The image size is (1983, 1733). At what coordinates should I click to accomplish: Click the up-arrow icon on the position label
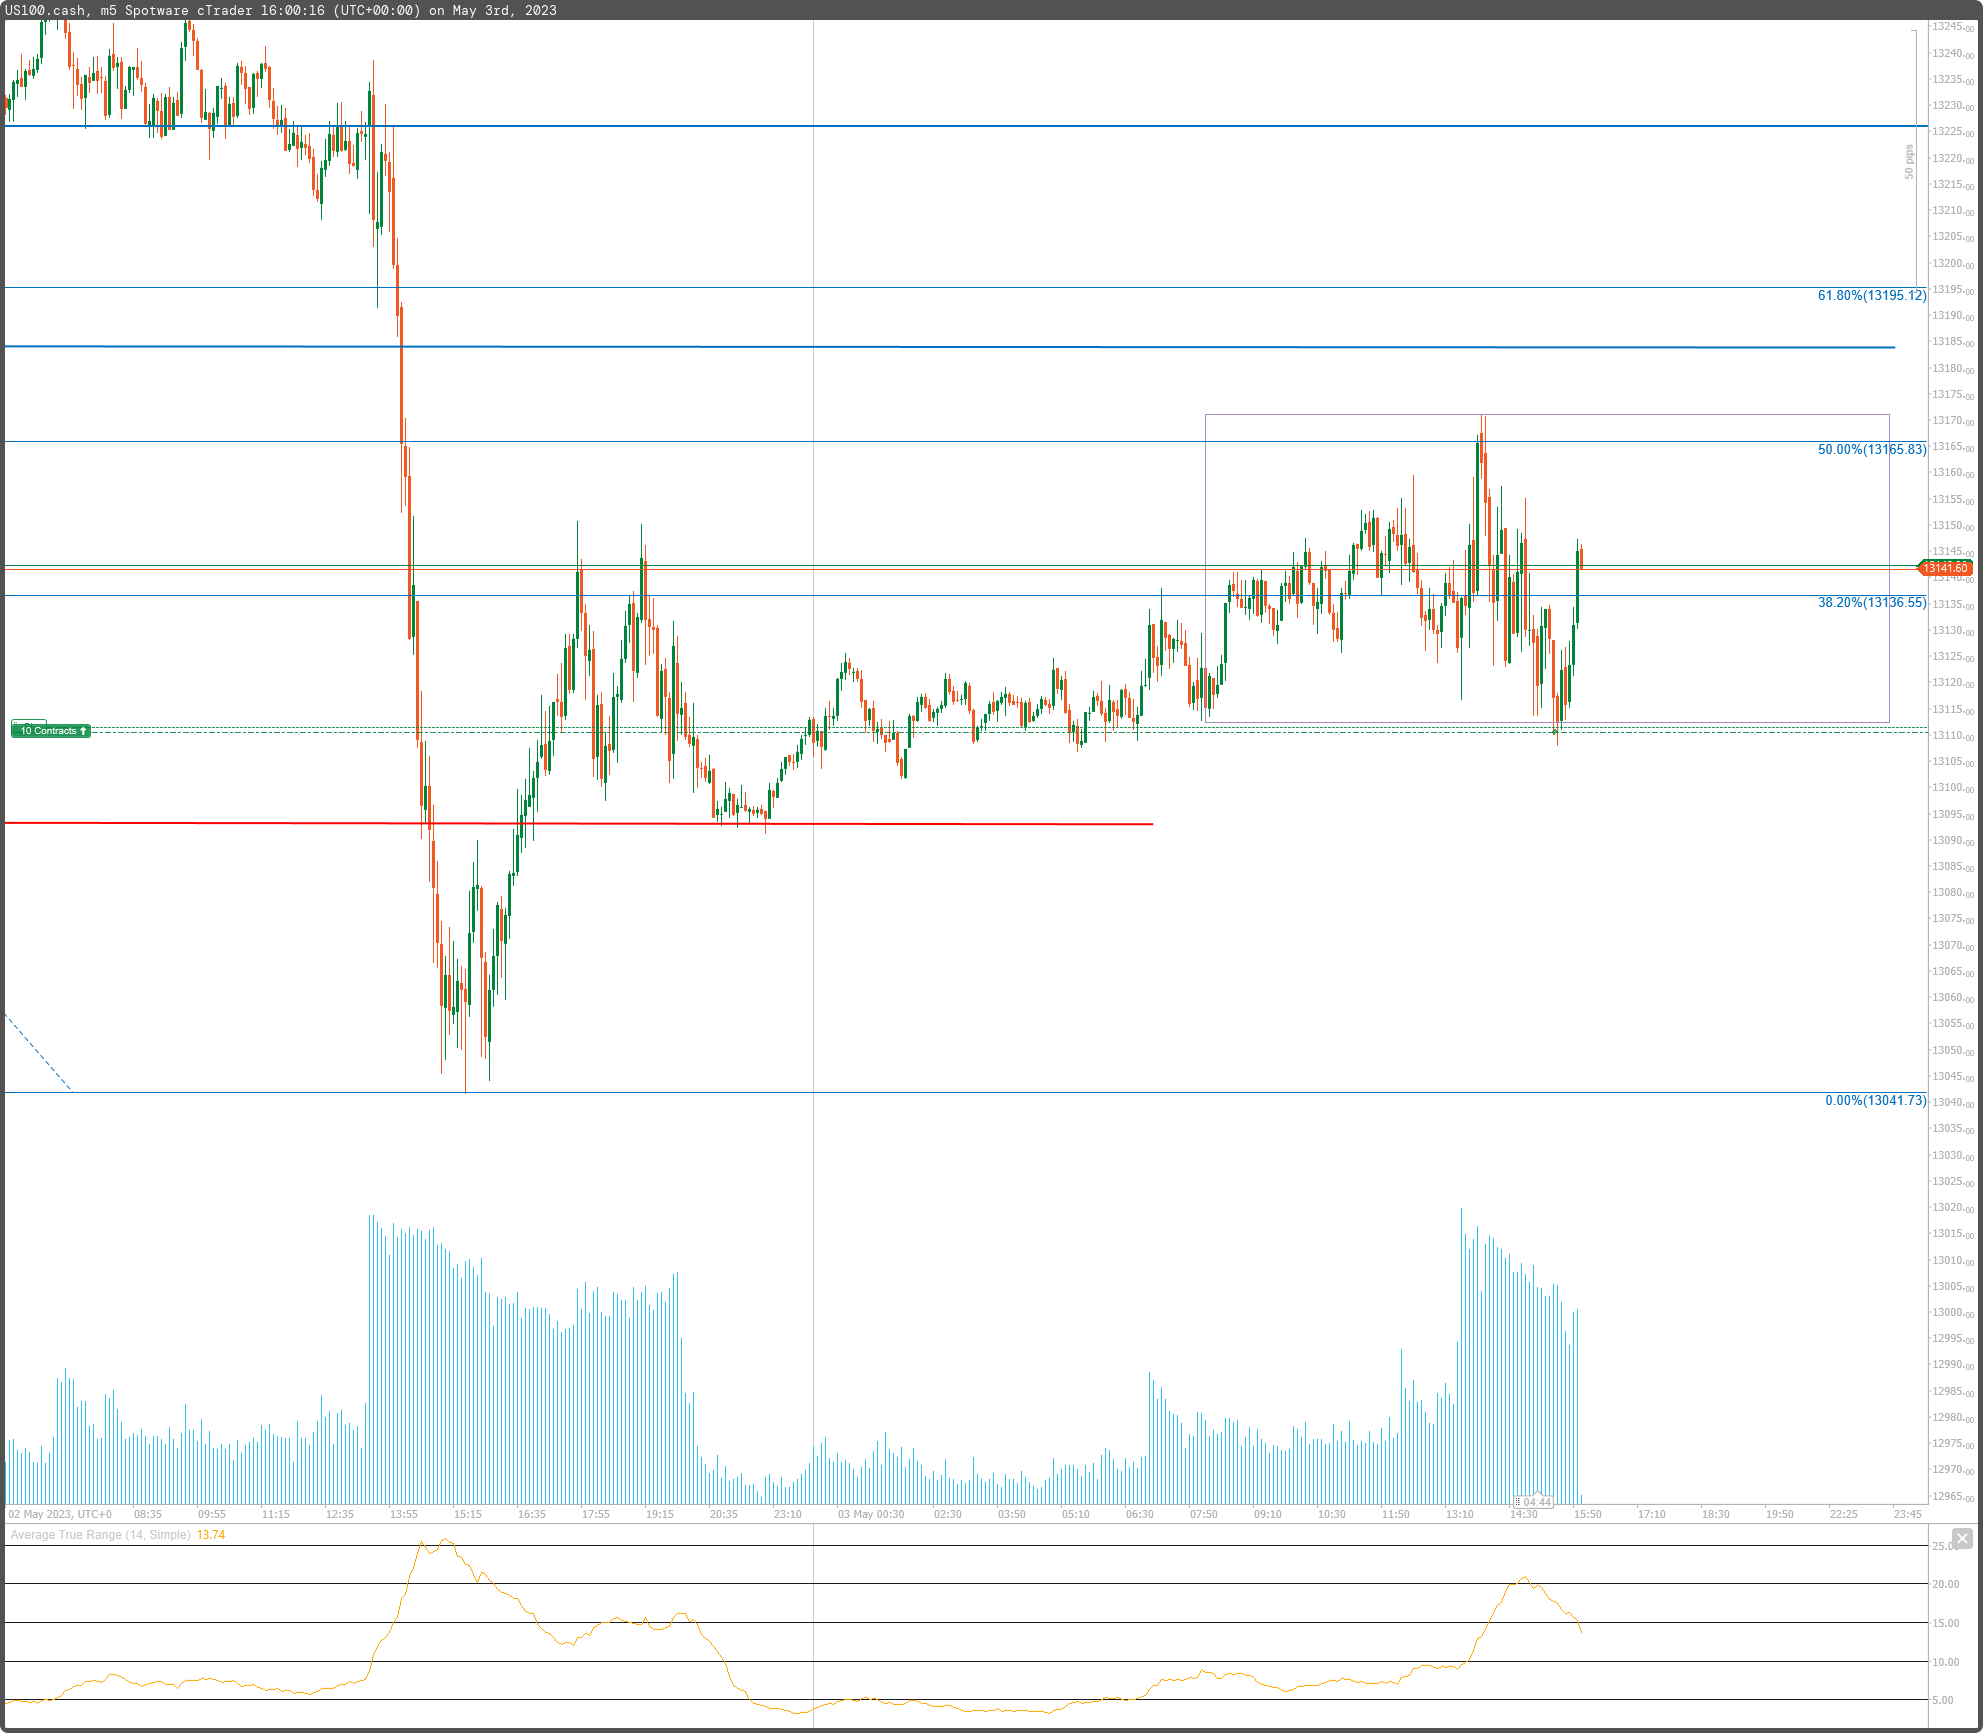point(84,731)
